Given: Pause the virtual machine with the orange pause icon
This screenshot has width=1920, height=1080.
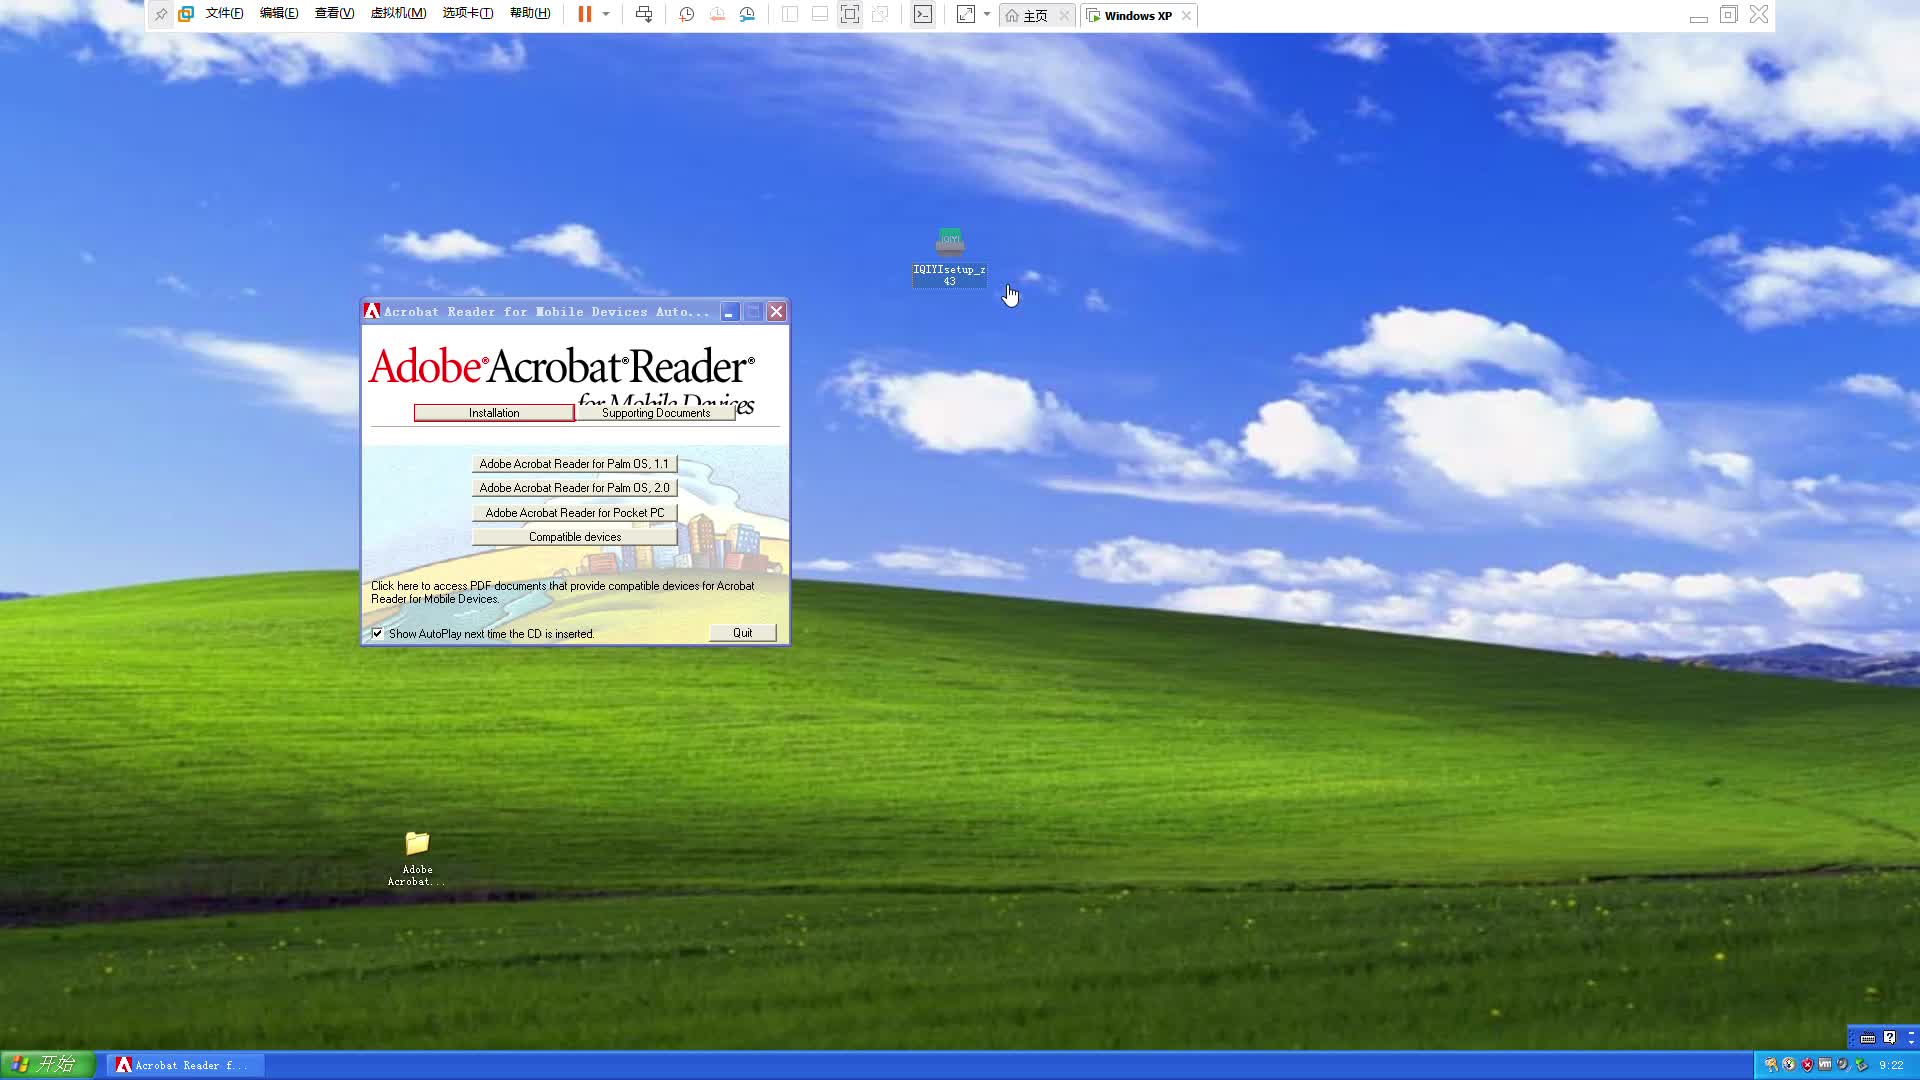Looking at the screenshot, I should pos(585,14).
